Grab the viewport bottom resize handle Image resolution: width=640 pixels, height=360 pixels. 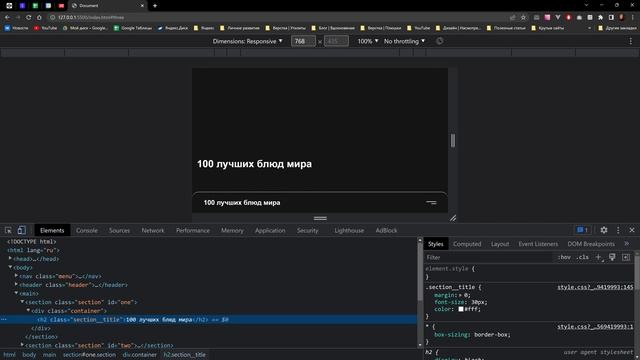click(x=320, y=218)
